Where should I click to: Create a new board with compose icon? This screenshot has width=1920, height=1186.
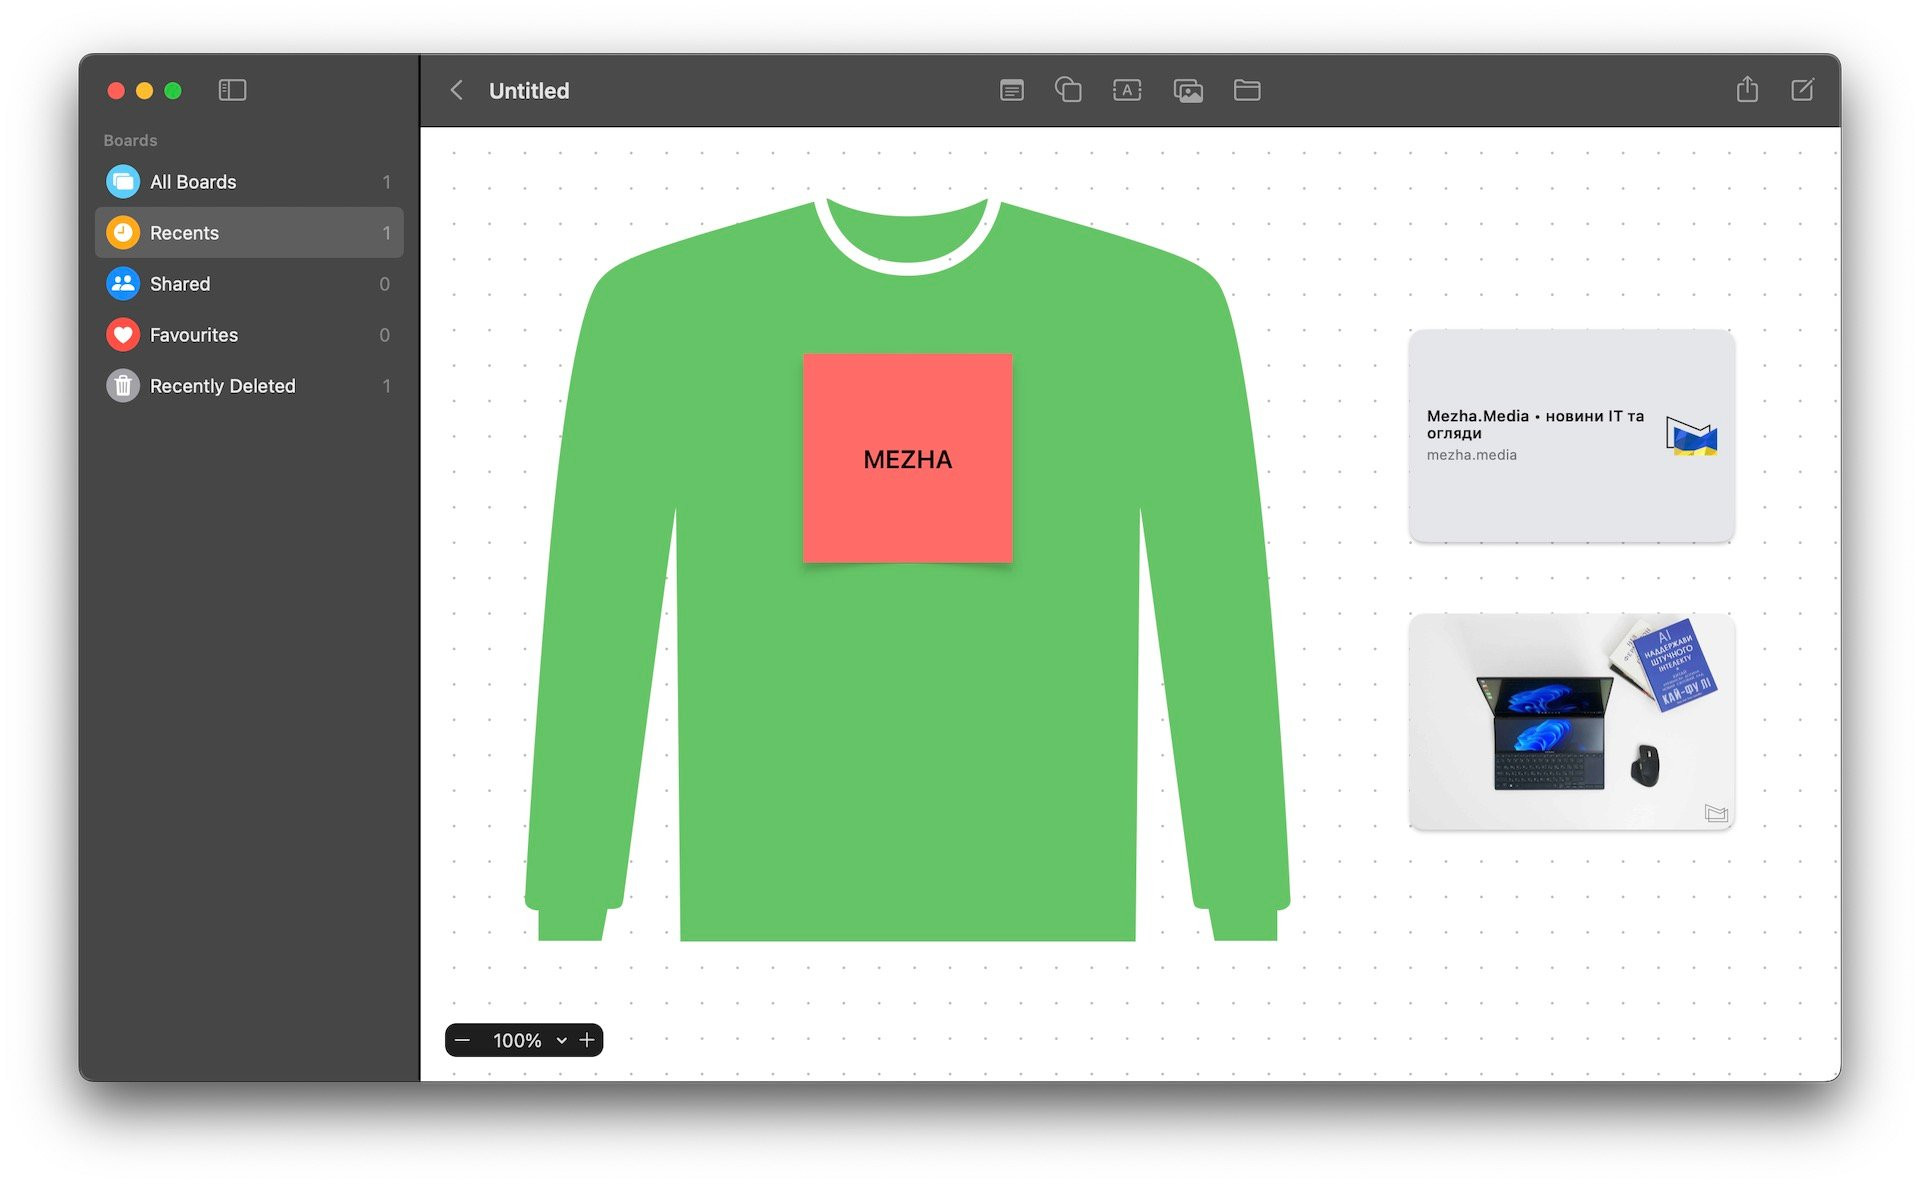pyautogui.click(x=1802, y=90)
